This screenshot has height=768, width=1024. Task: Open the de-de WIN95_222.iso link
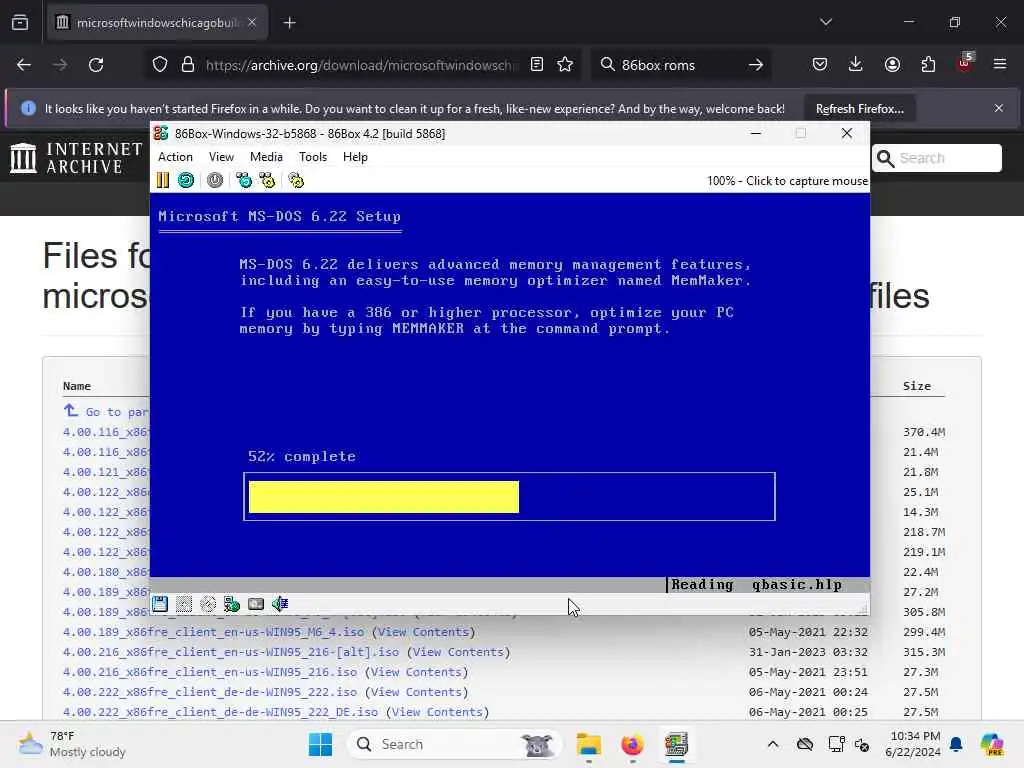click(x=210, y=692)
